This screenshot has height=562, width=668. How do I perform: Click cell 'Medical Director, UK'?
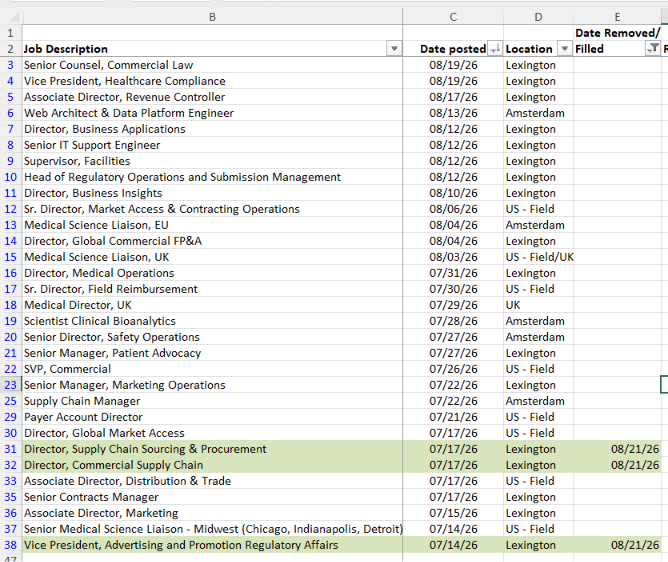tap(212, 305)
